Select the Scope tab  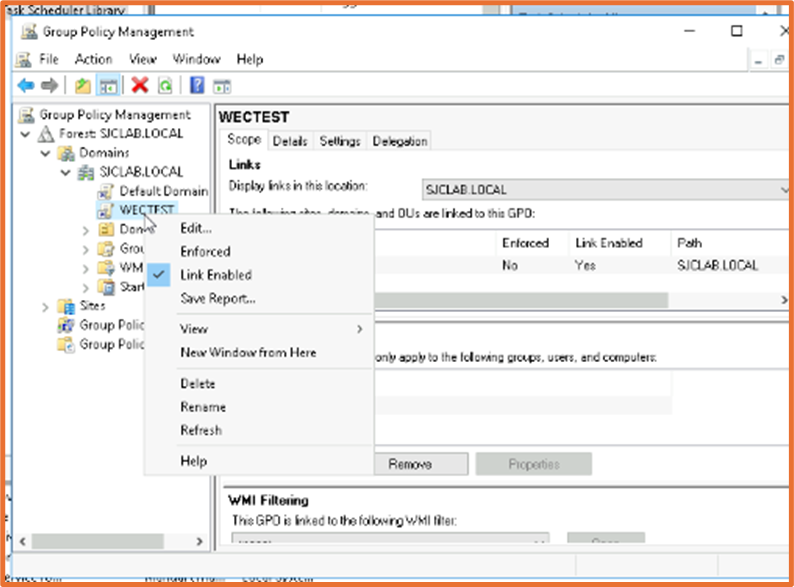pyautogui.click(x=244, y=139)
